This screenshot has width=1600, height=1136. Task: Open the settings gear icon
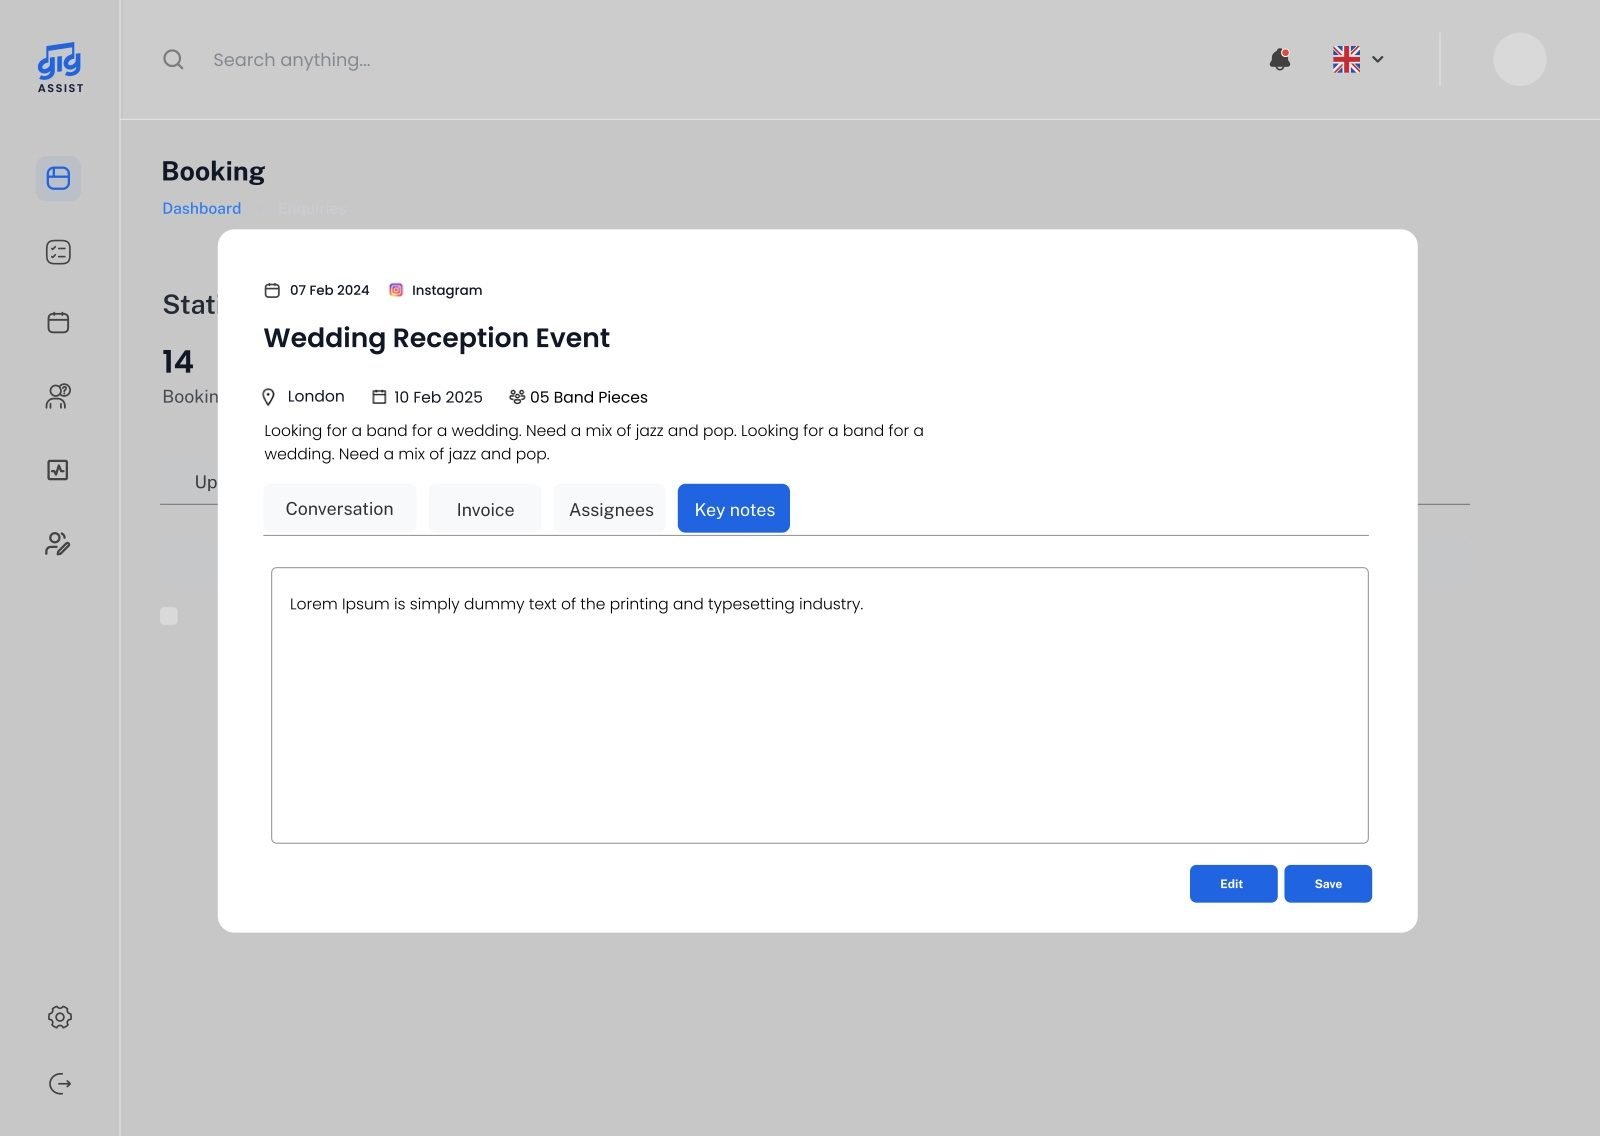[x=60, y=1017]
